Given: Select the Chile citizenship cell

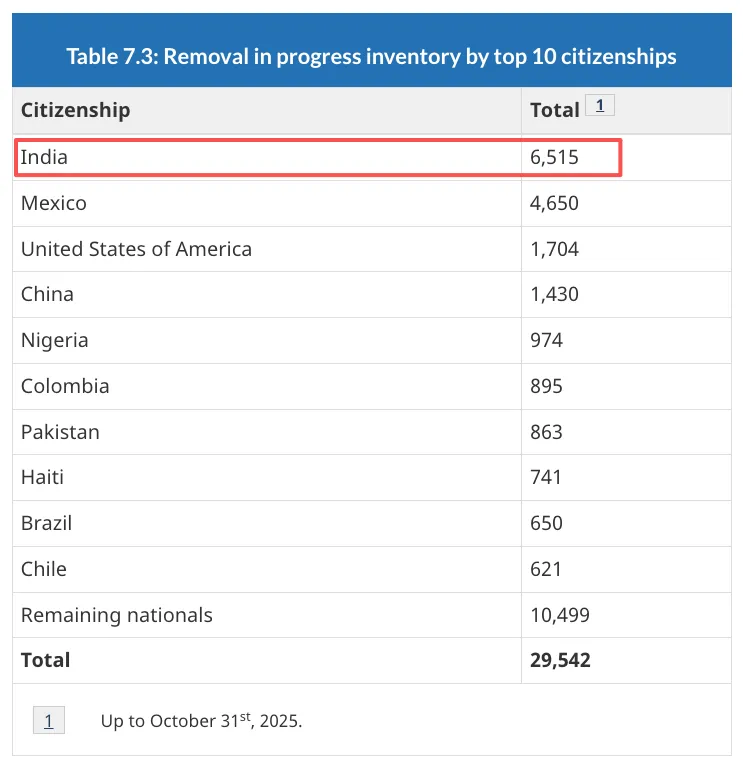Looking at the screenshot, I should point(44,569).
